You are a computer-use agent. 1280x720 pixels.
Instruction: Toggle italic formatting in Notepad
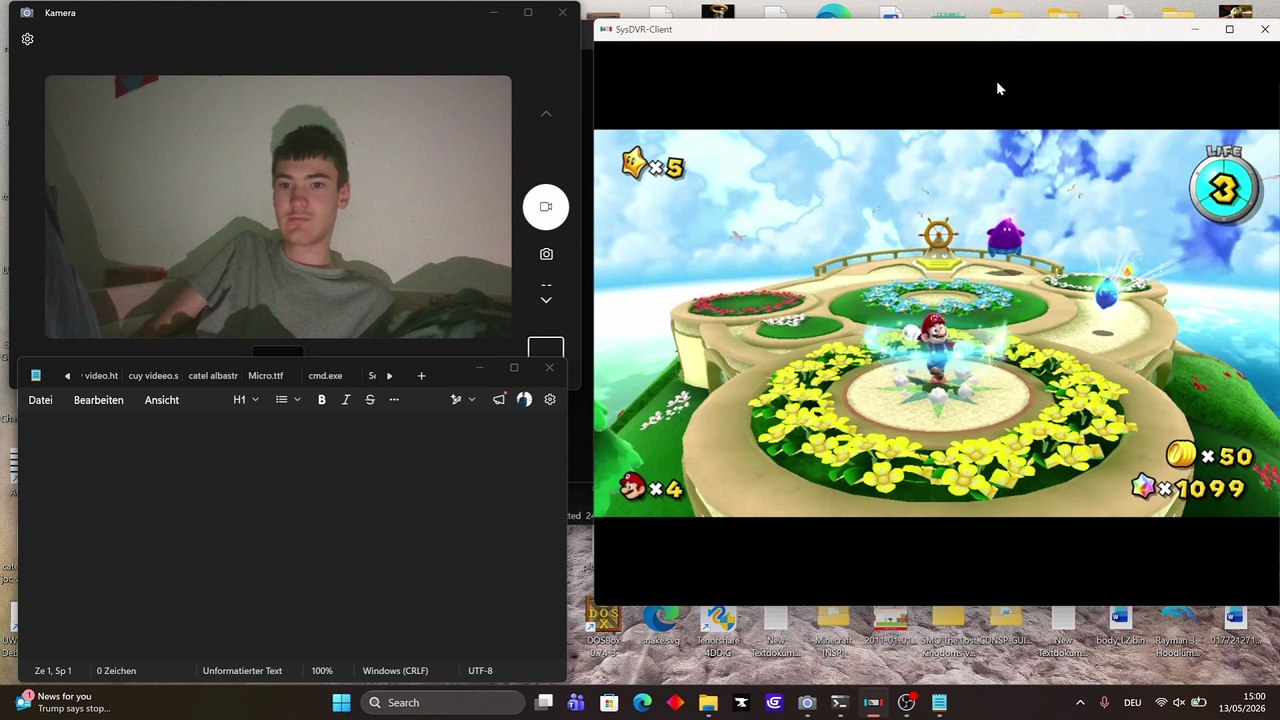coord(346,400)
